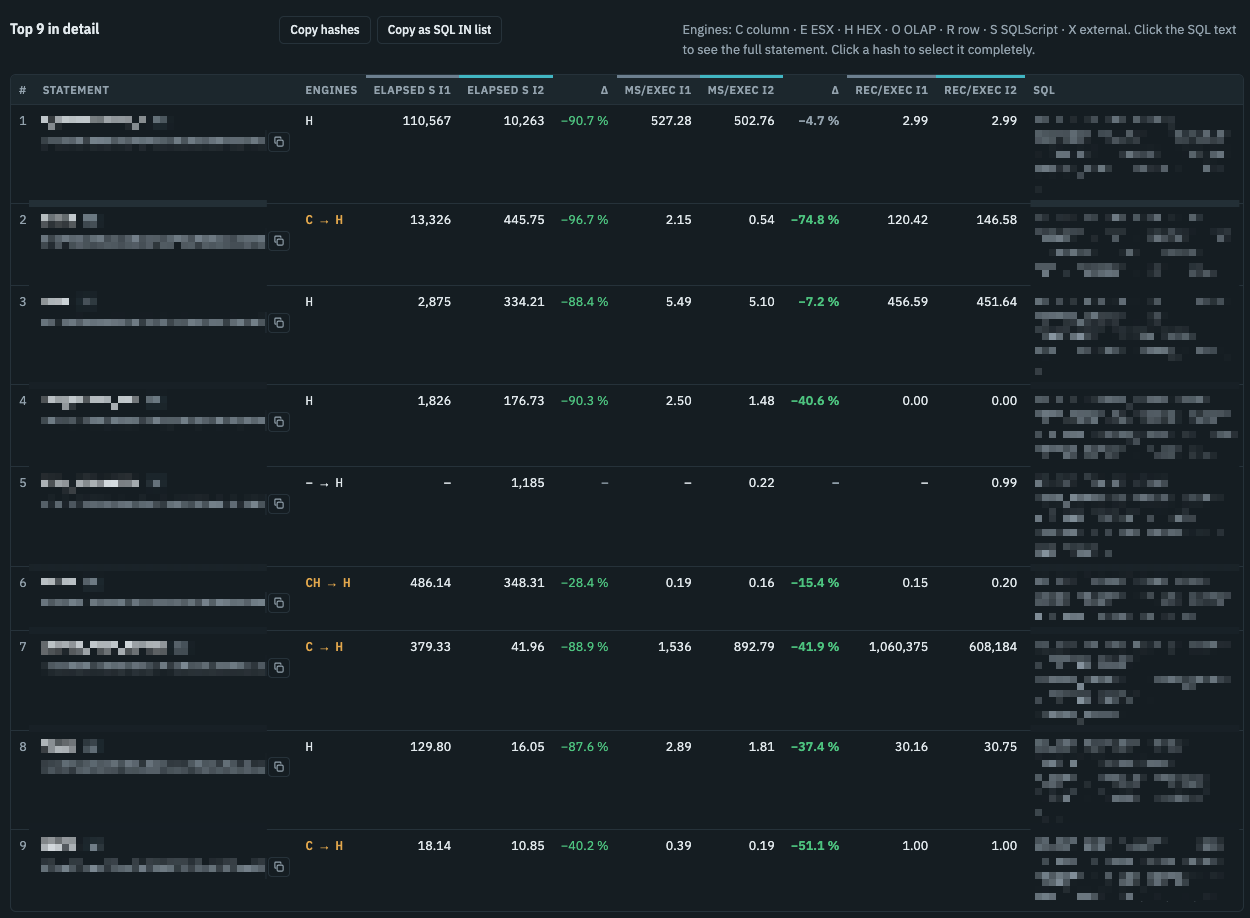Copy the hash in row 8

[x=279, y=767]
